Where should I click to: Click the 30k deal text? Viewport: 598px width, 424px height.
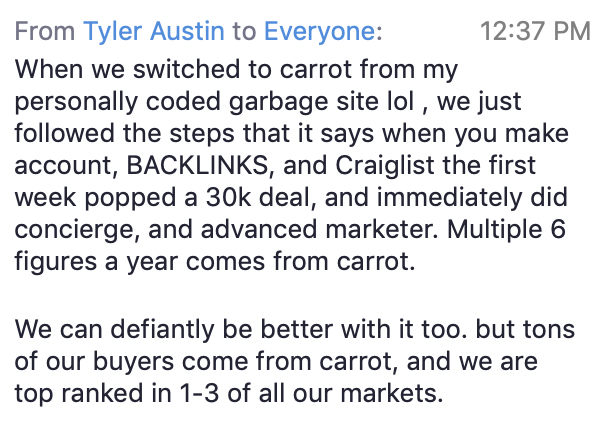[261, 198]
